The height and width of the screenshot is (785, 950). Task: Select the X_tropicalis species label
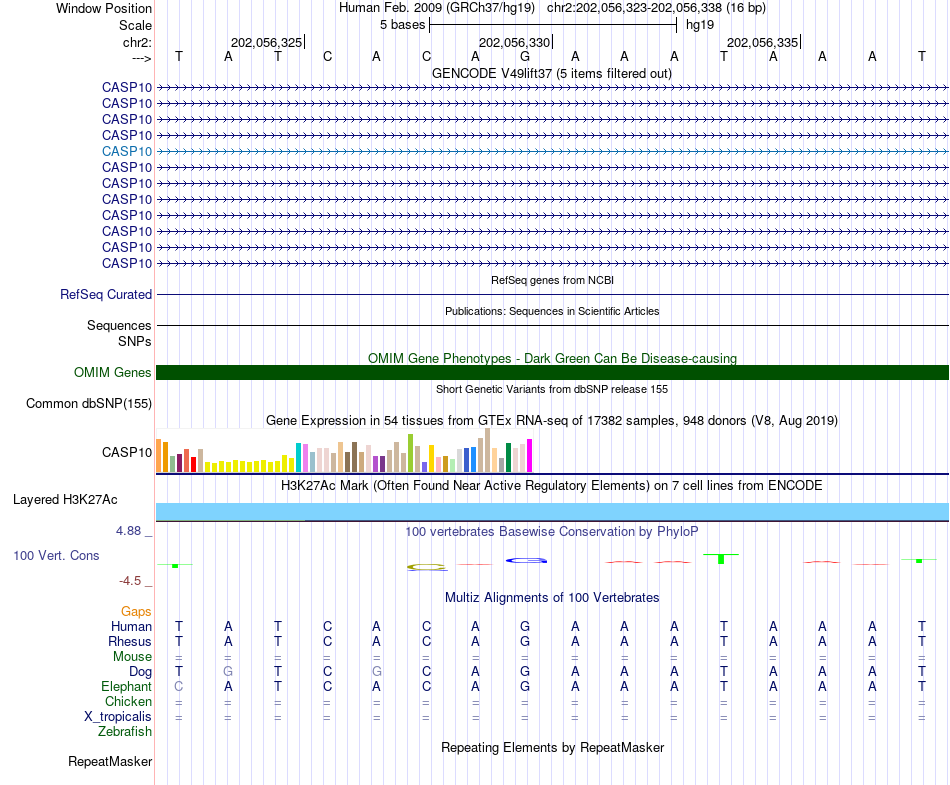tap(118, 717)
